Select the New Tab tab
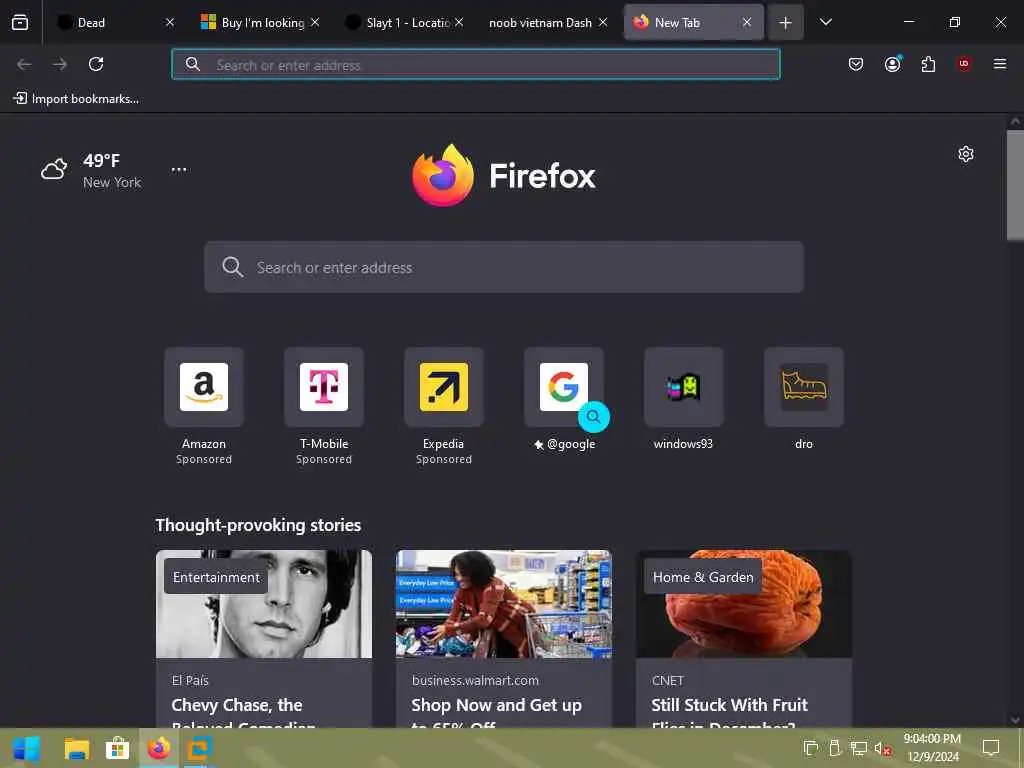The width and height of the screenshot is (1024, 768). click(x=692, y=23)
